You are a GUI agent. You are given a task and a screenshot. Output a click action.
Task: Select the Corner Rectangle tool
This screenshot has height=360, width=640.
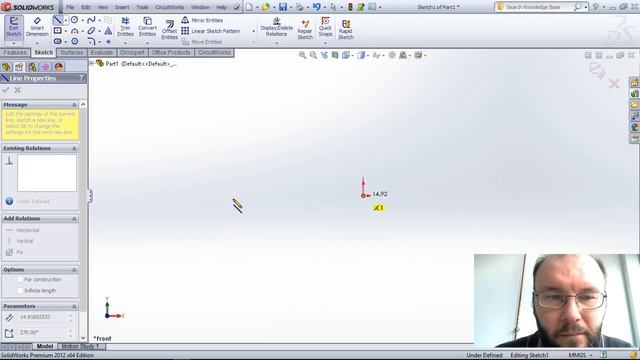pos(58,31)
